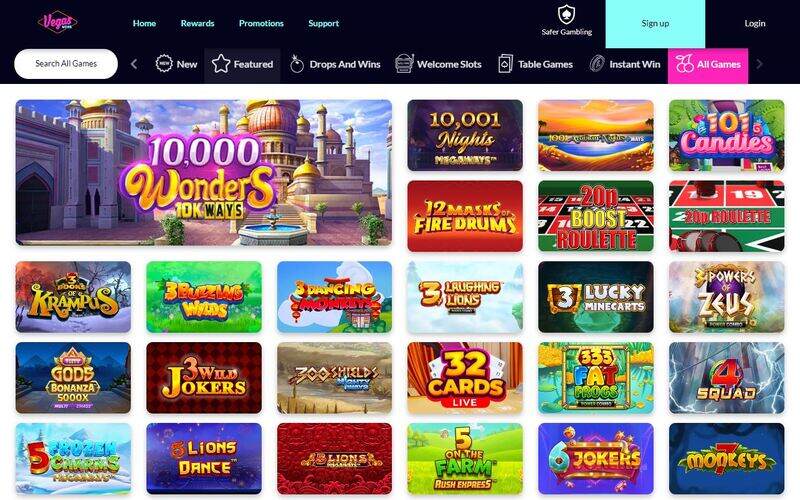Show more categories with right chevron
The height and width of the screenshot is (500, 800).
point(759,64)
